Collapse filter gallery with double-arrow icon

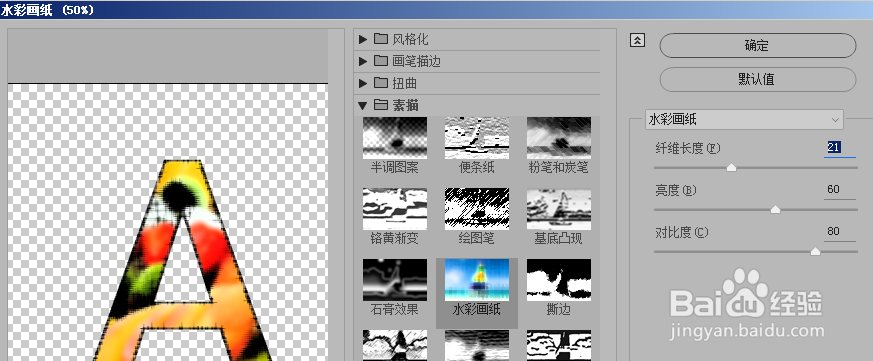click(637, 40)
